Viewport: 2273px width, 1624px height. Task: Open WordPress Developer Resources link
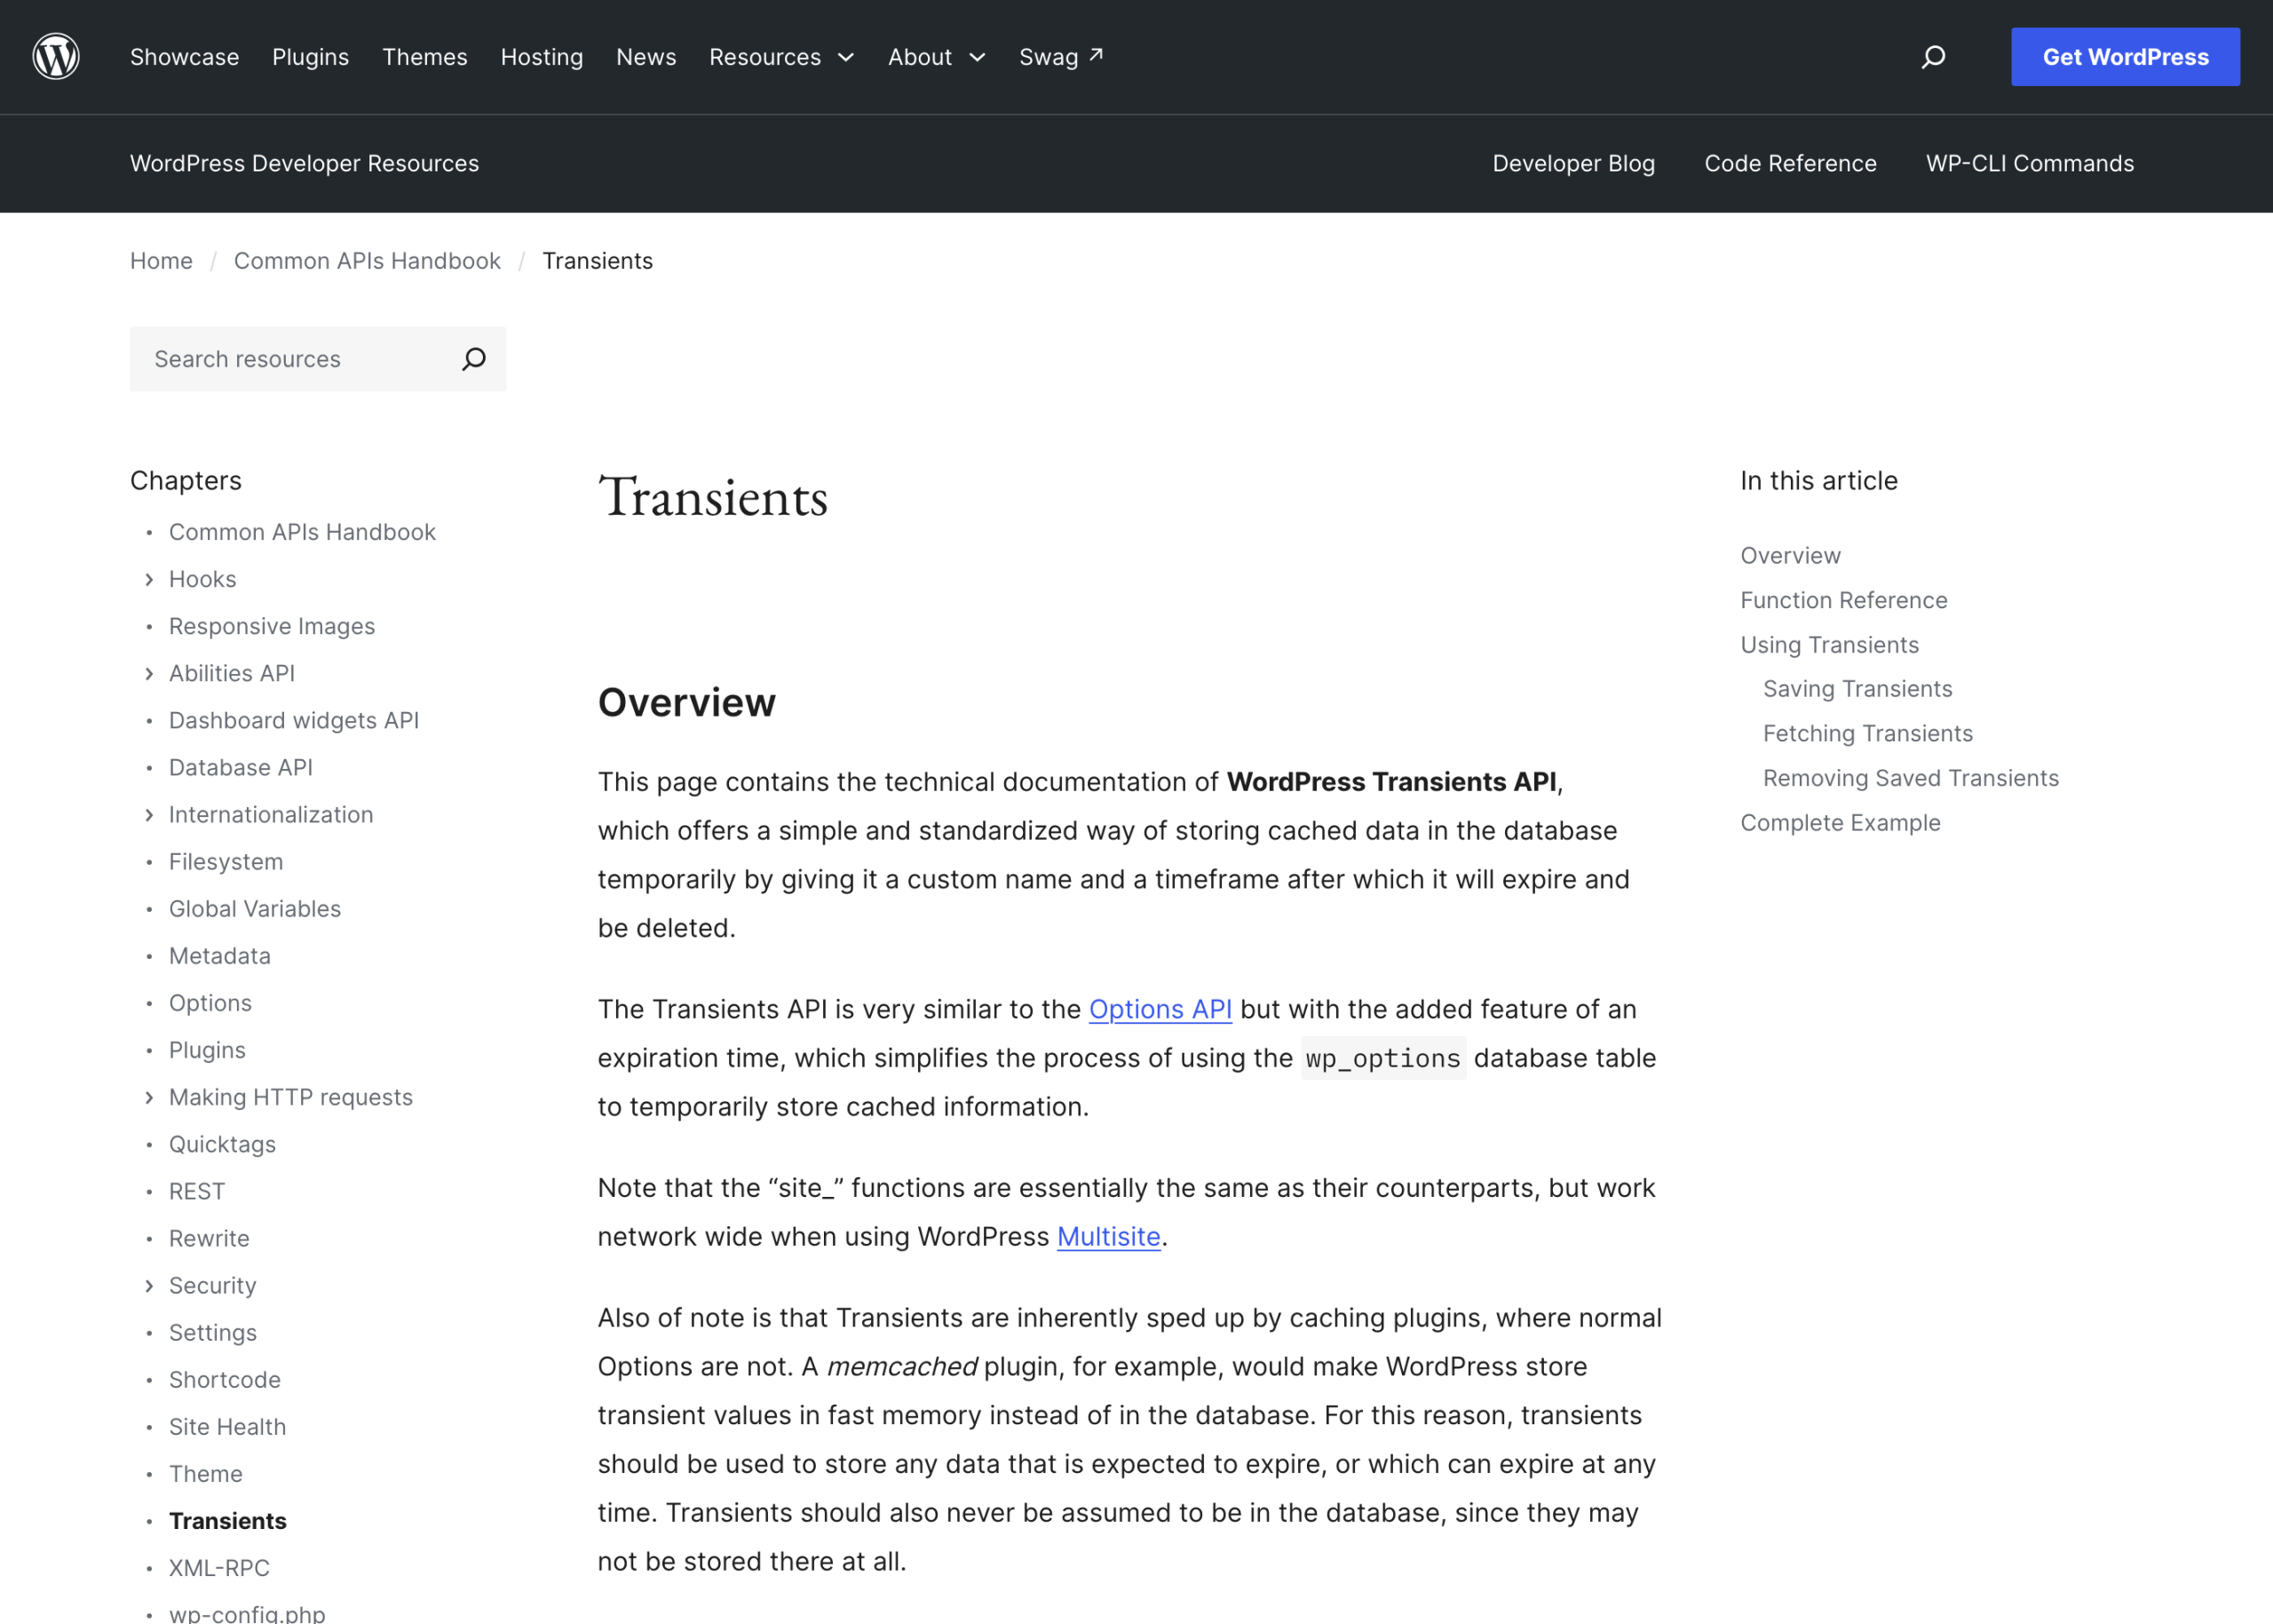pyautogui.click(x=305, y=163)
